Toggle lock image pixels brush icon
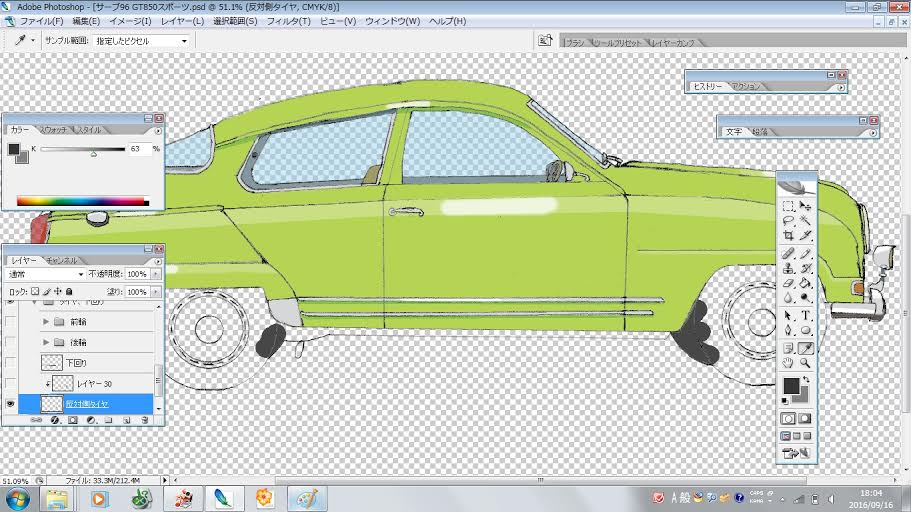 (x=46, y=292)
